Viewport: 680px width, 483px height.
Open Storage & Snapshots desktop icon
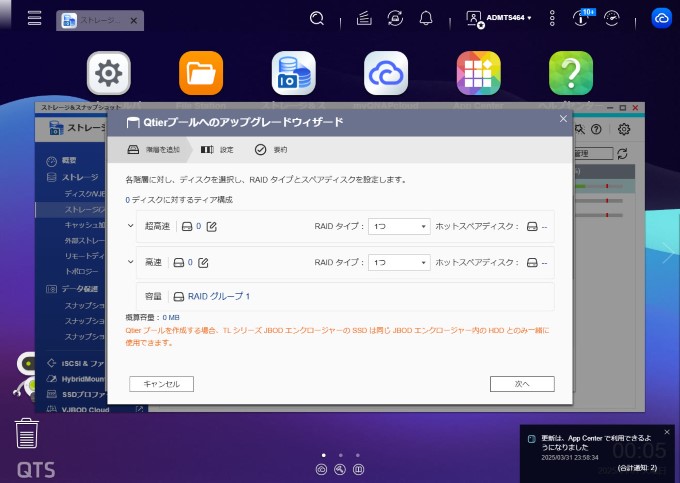(294, 73)
